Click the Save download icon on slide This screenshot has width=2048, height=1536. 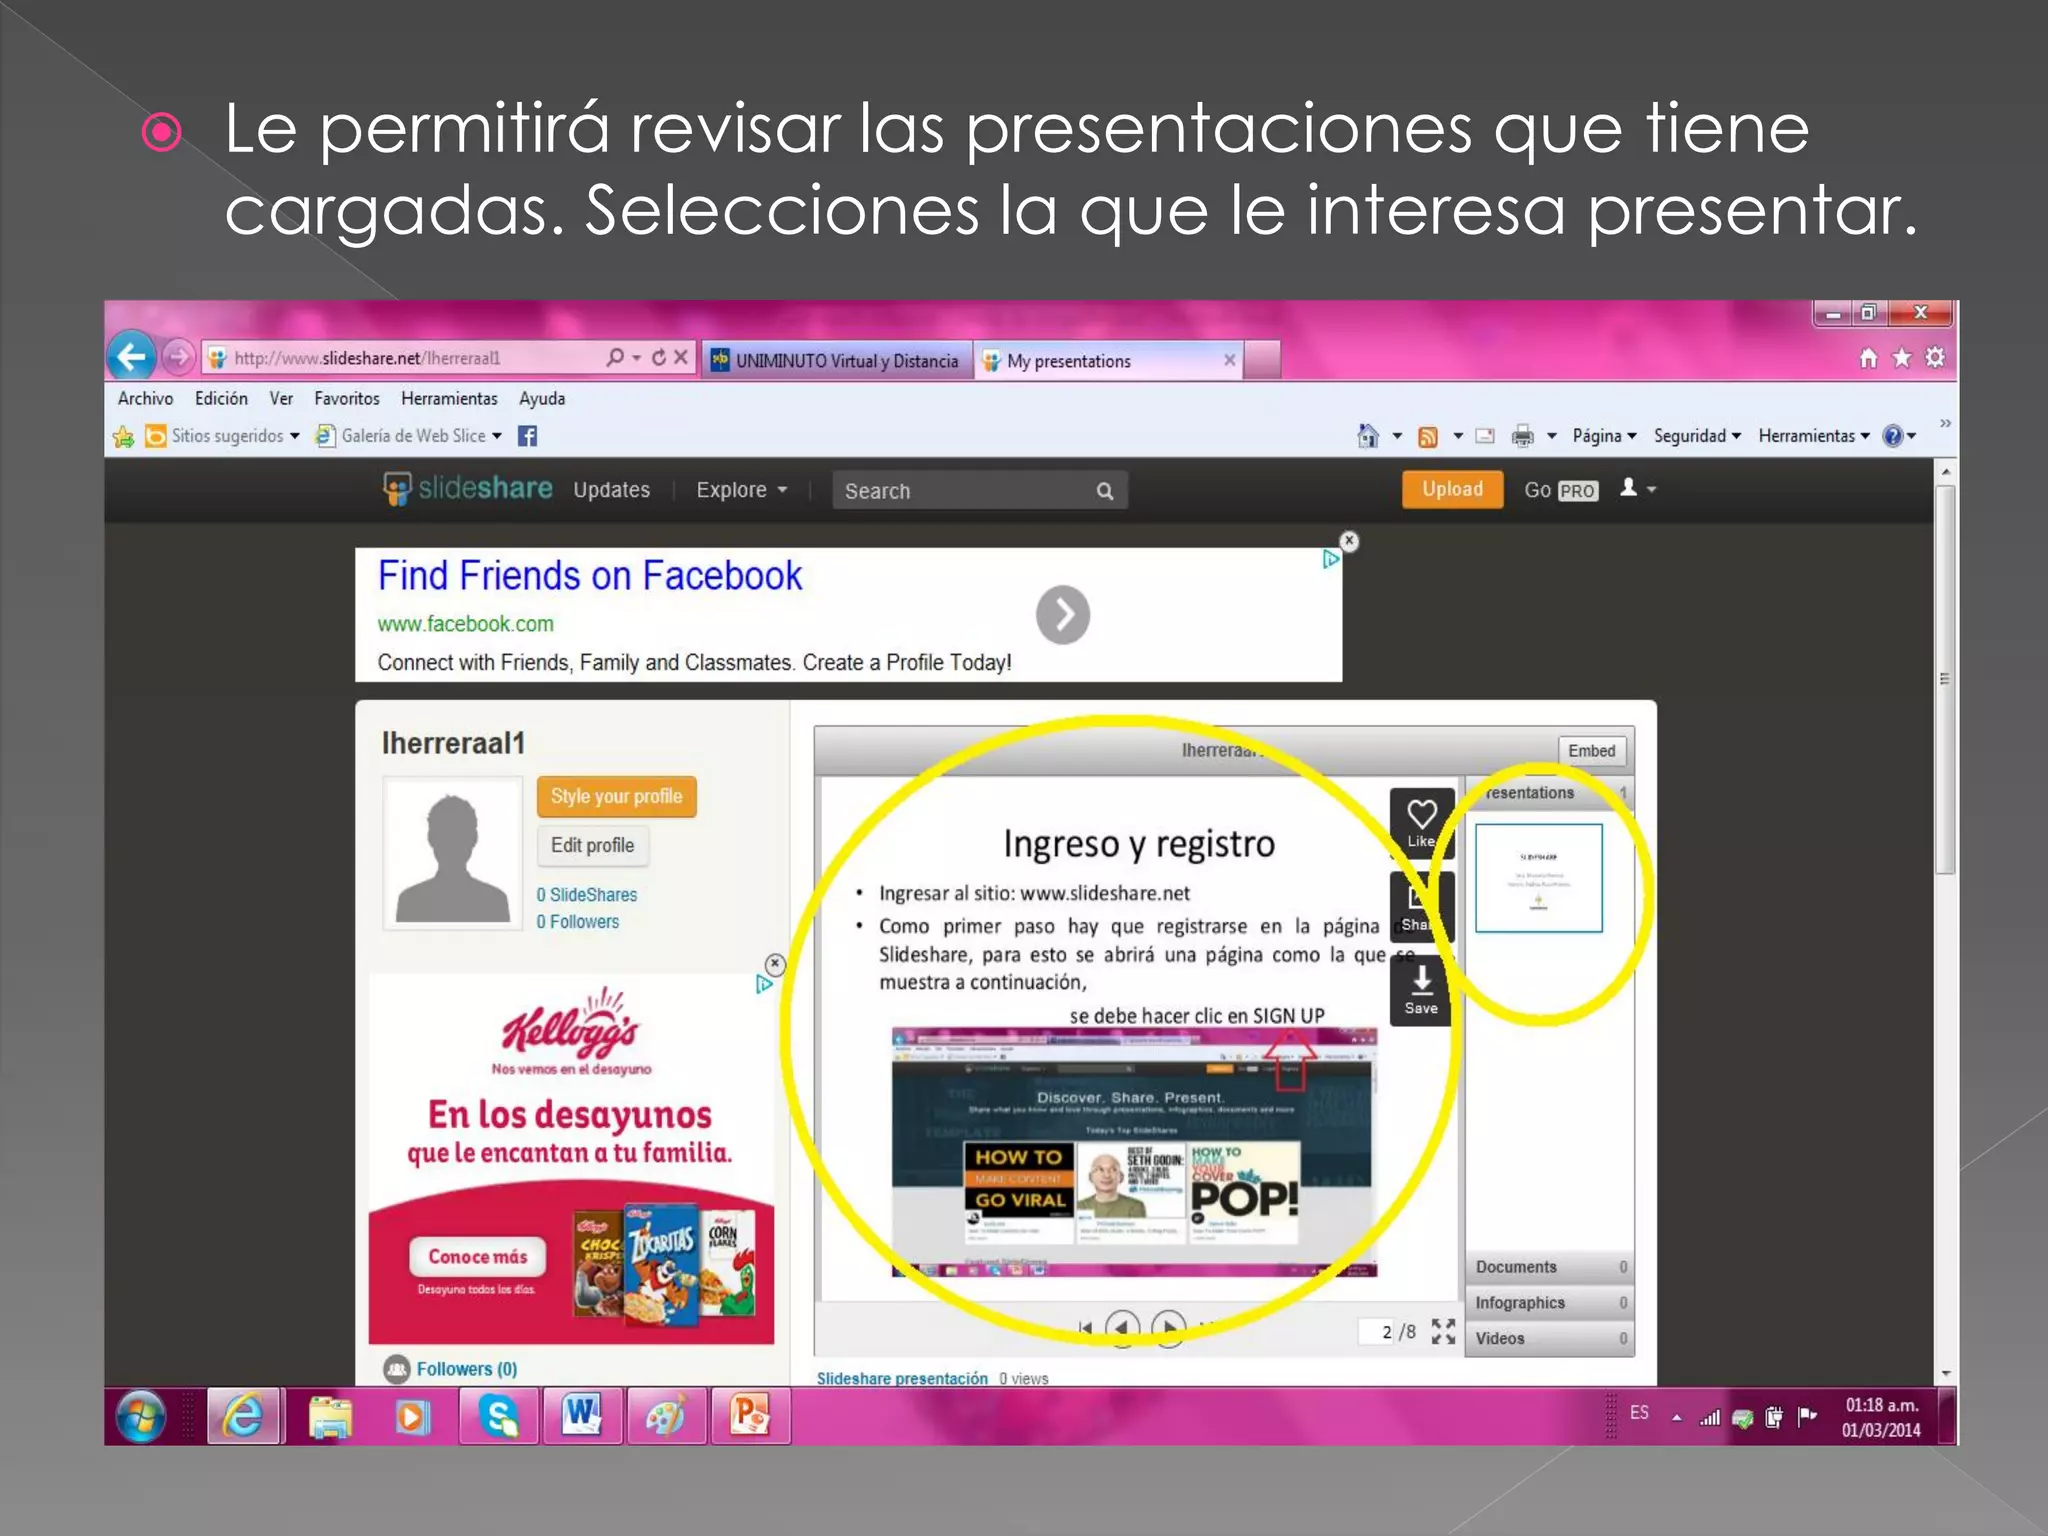click(x=1421, y=990)
